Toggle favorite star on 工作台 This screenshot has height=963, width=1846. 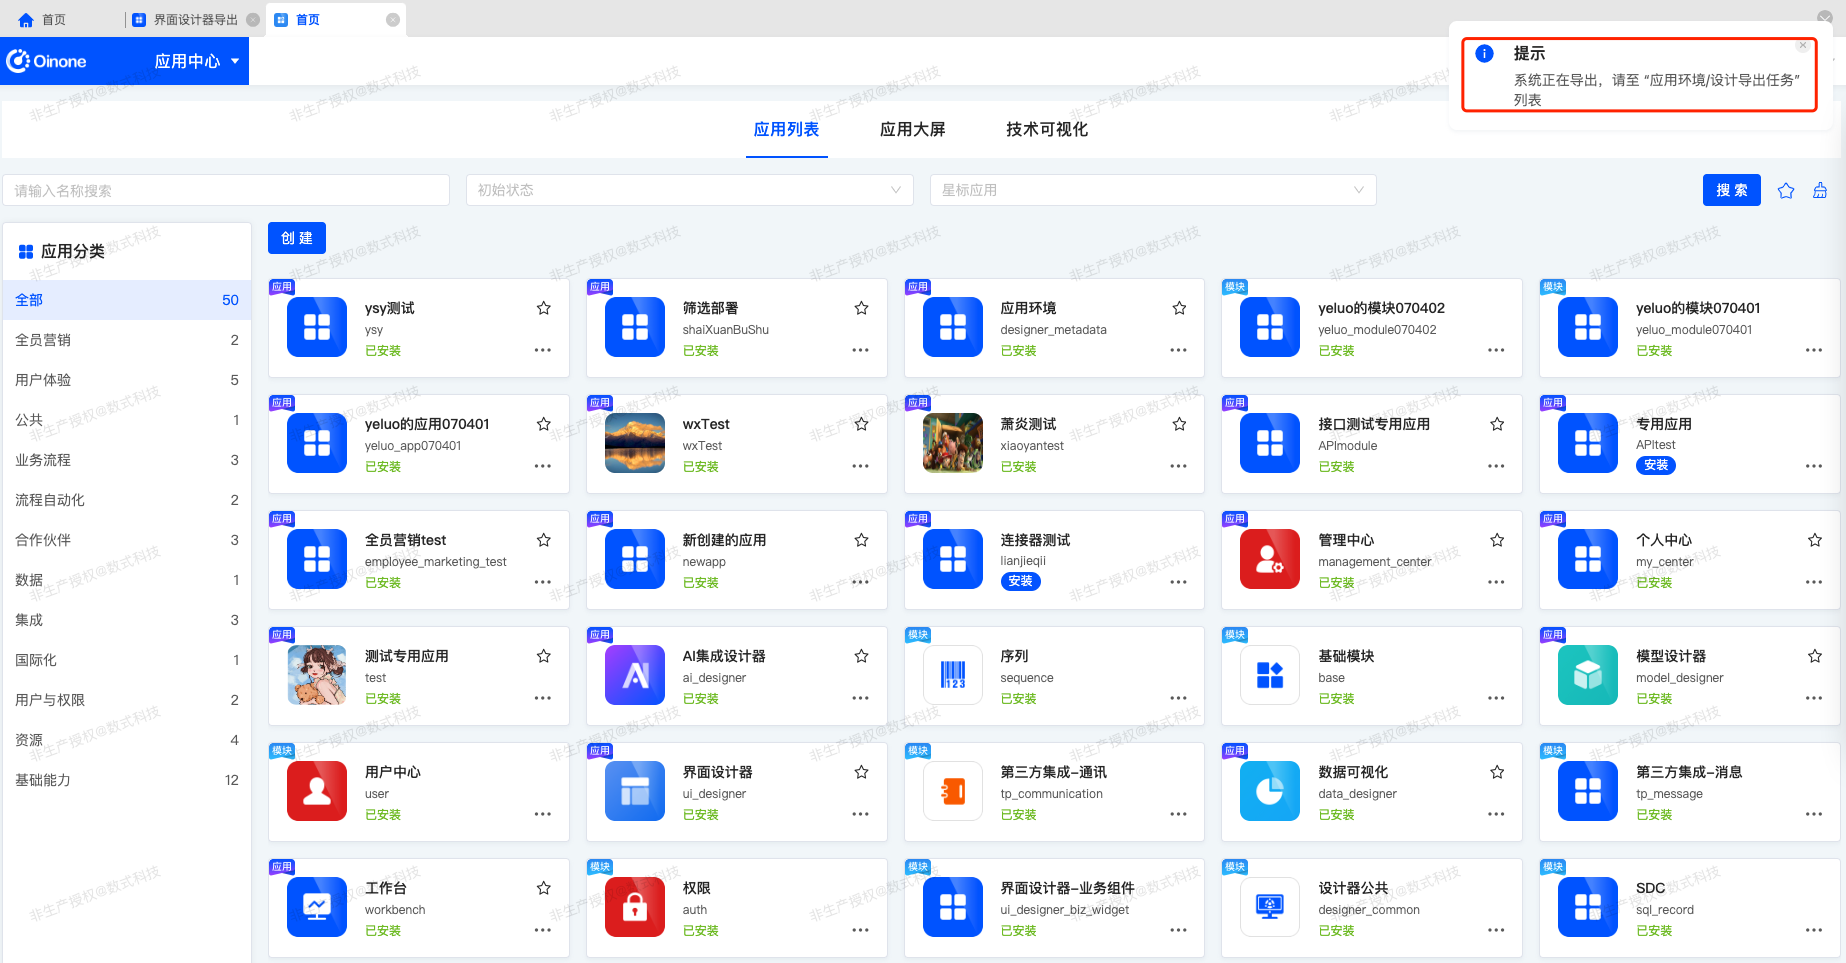[544, 888]
